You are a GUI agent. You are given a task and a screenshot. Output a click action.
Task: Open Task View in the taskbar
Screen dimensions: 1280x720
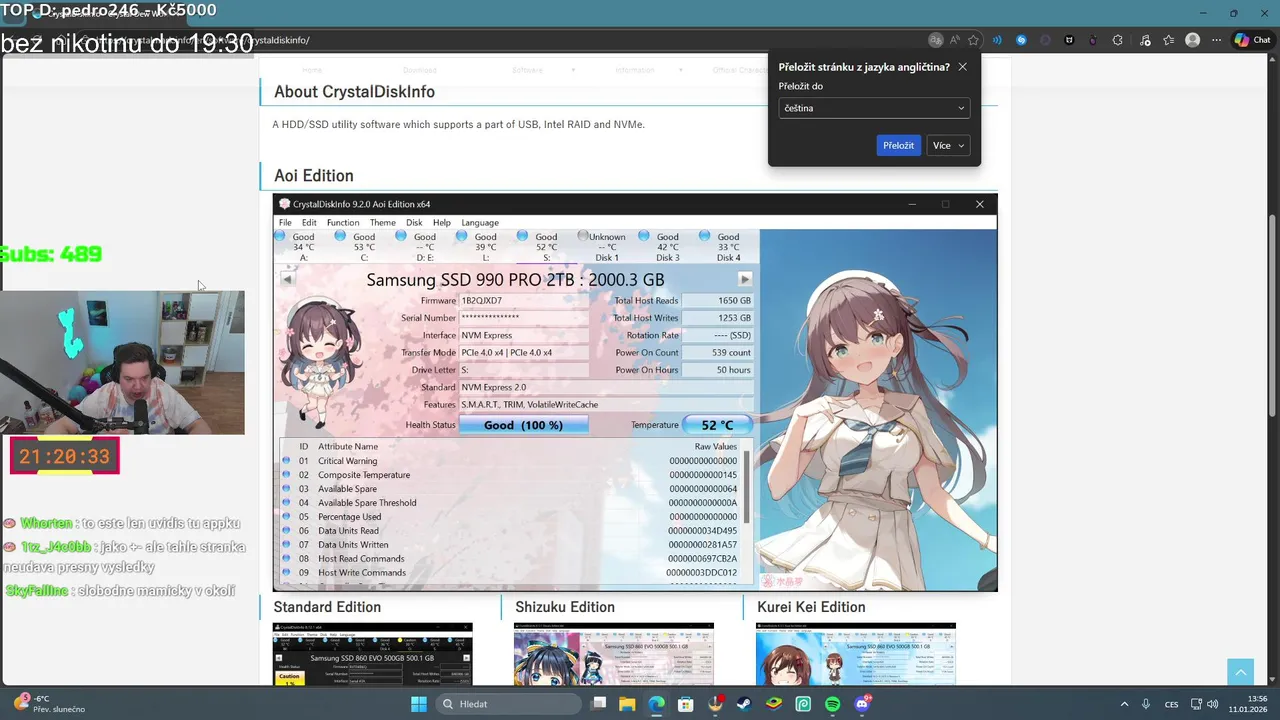click(598, 704)
